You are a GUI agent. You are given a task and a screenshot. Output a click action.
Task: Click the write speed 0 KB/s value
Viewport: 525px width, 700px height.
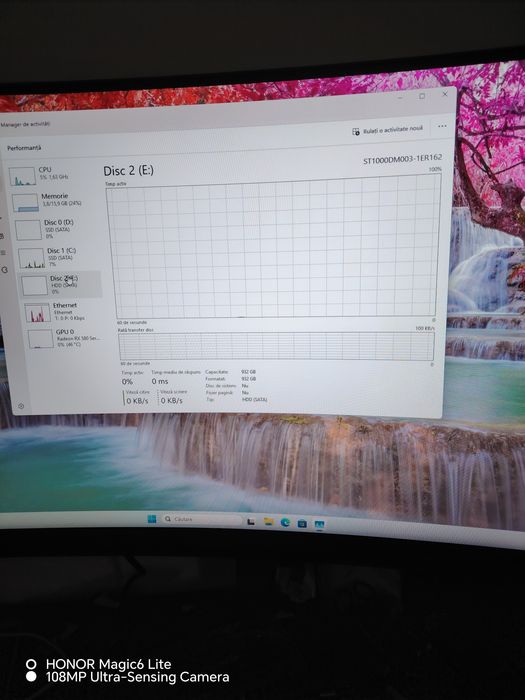[171, 400]
